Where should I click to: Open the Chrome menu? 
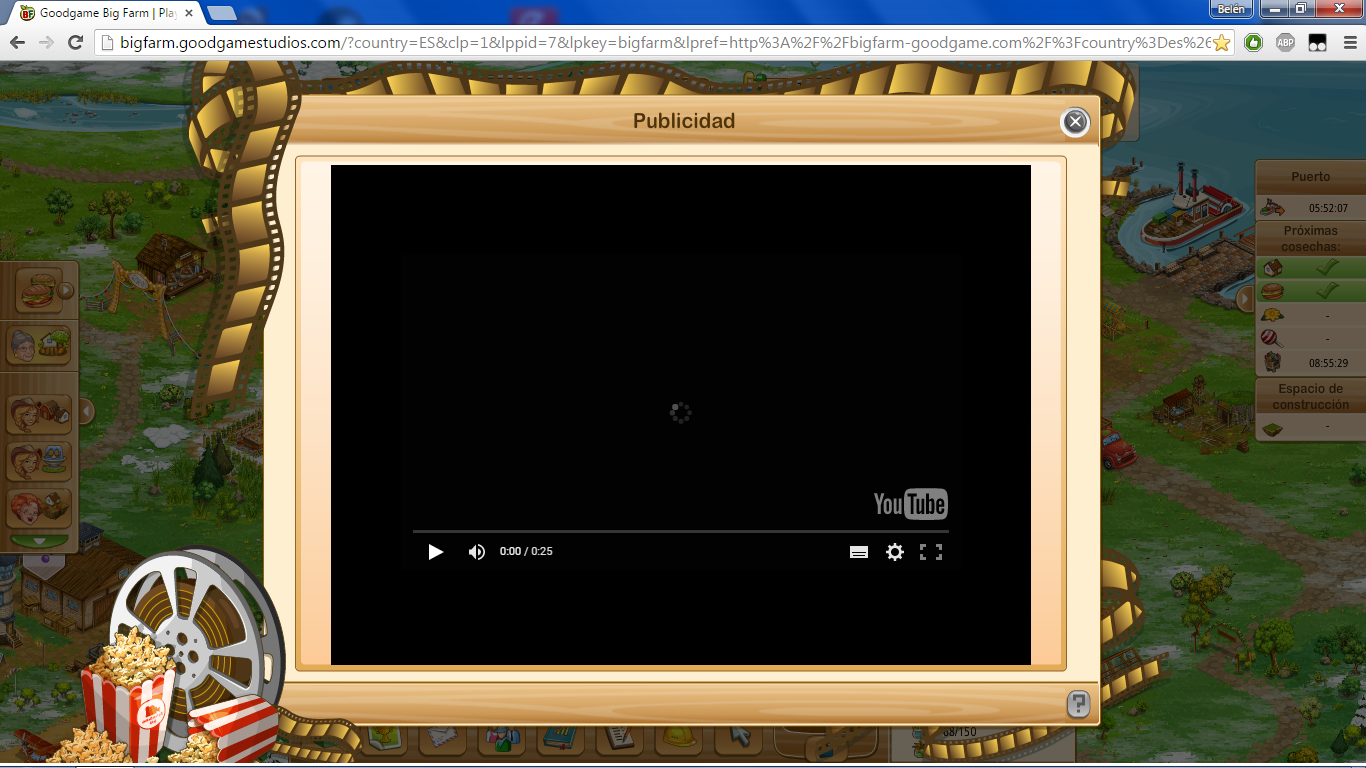point(1350,43)
